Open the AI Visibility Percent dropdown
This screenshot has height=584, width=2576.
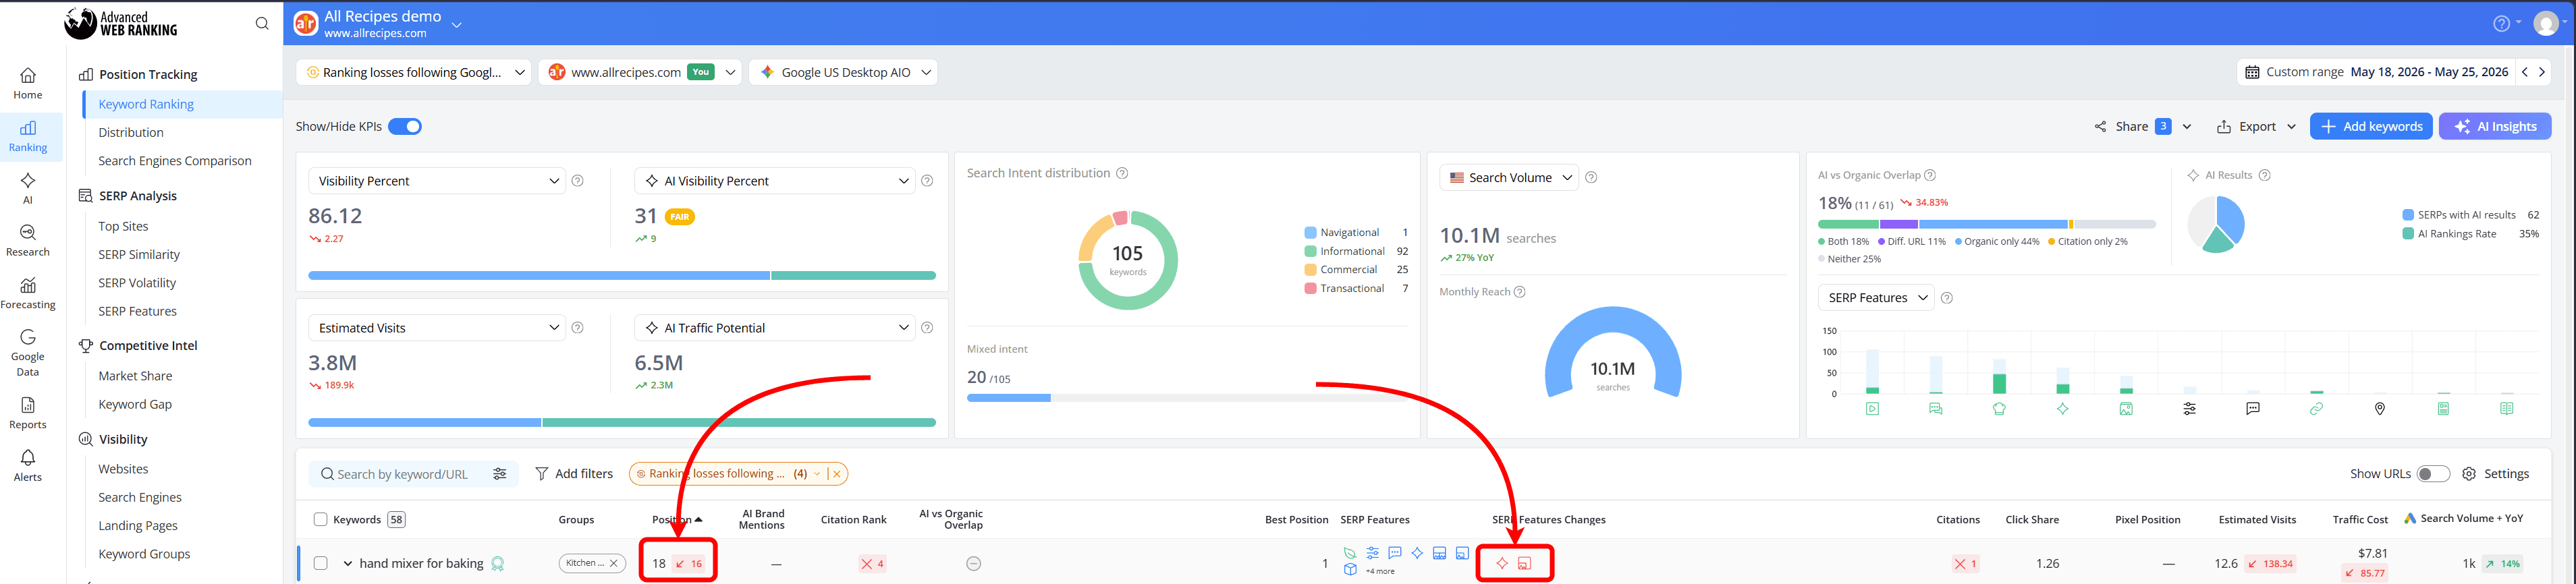click(x=775, y=181)
